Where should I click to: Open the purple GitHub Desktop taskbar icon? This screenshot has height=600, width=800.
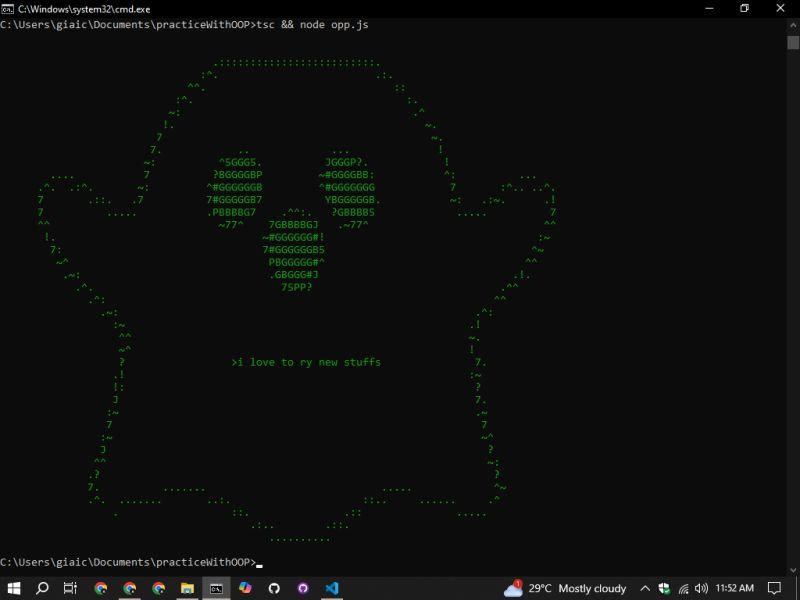tap(303, 588)
